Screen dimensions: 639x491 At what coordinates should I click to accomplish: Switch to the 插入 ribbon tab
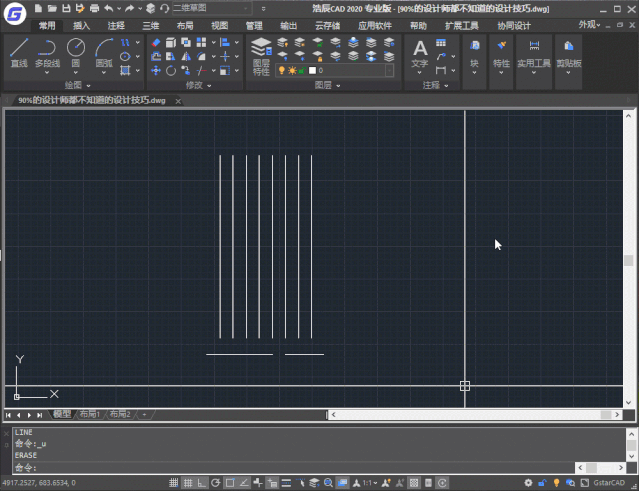(82, 25)
